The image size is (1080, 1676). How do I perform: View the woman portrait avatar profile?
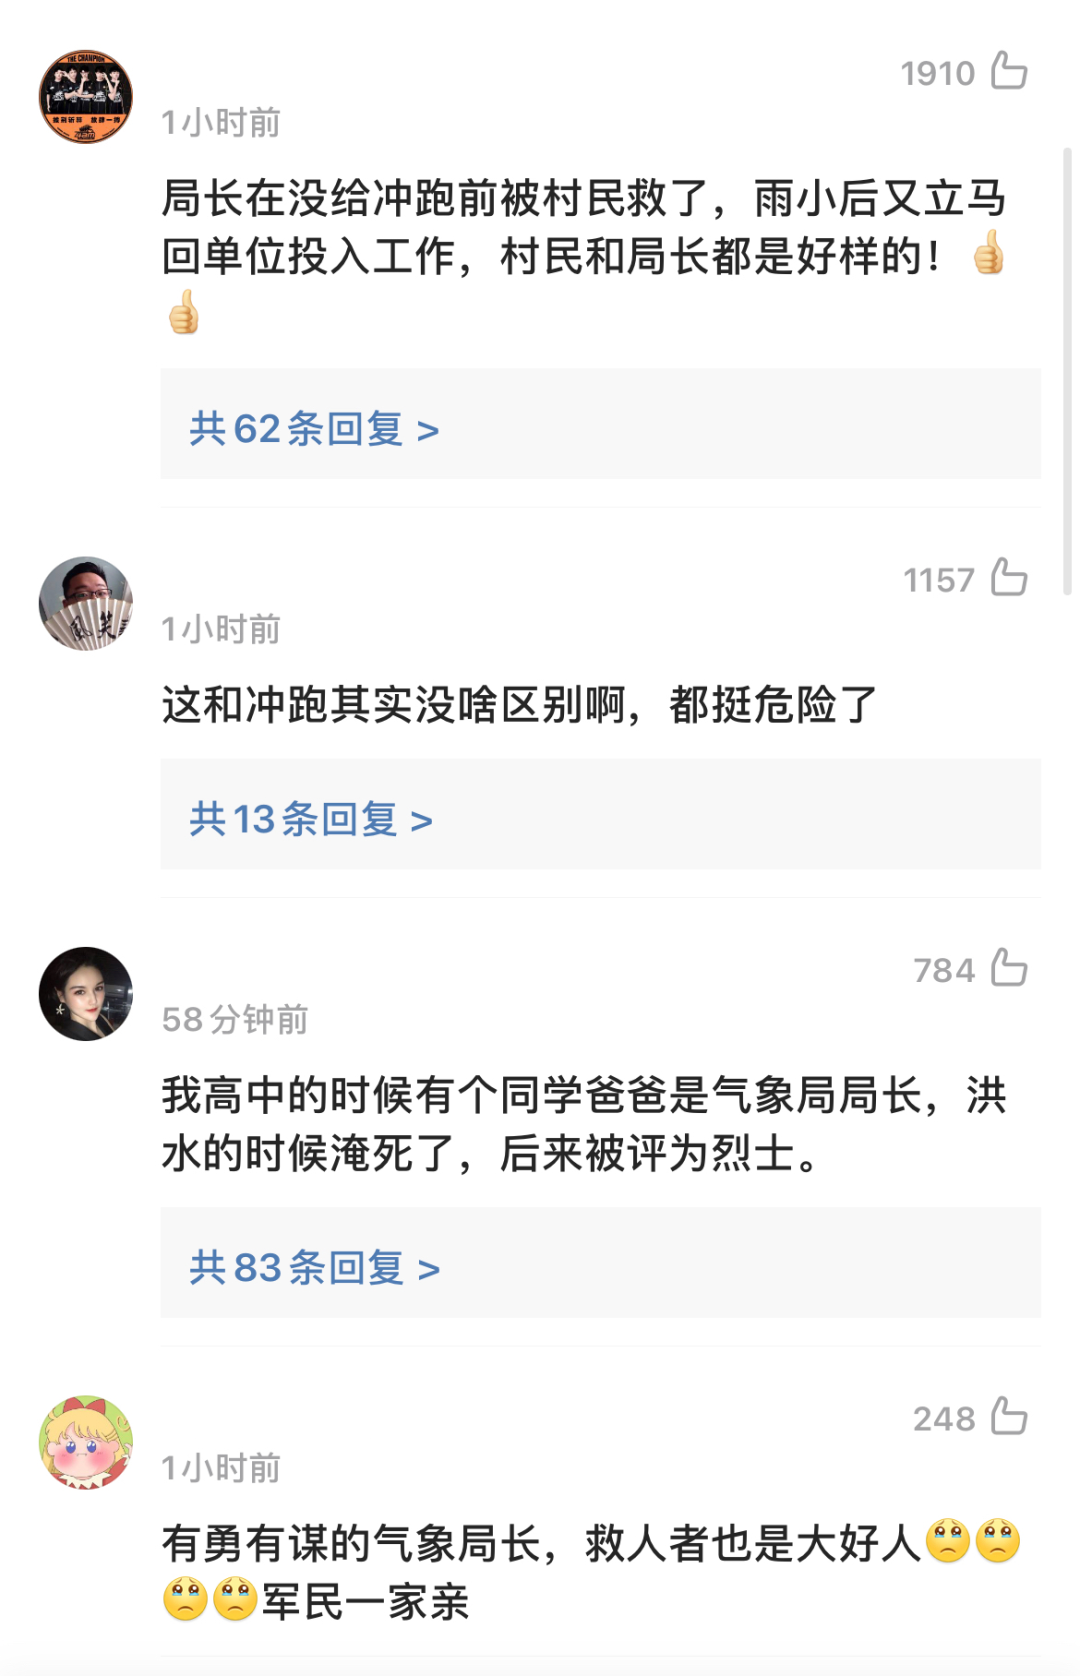tap(86, 994)
